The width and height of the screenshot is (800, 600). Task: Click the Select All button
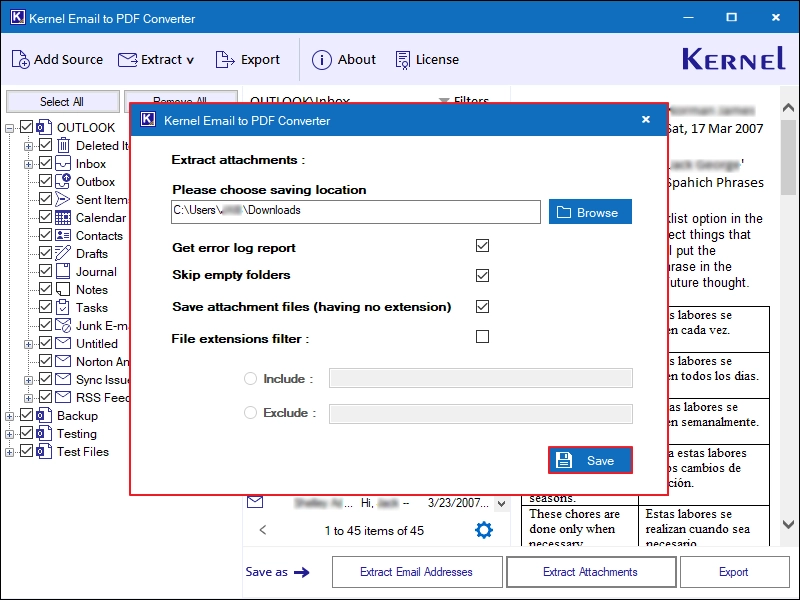point(62,102)
